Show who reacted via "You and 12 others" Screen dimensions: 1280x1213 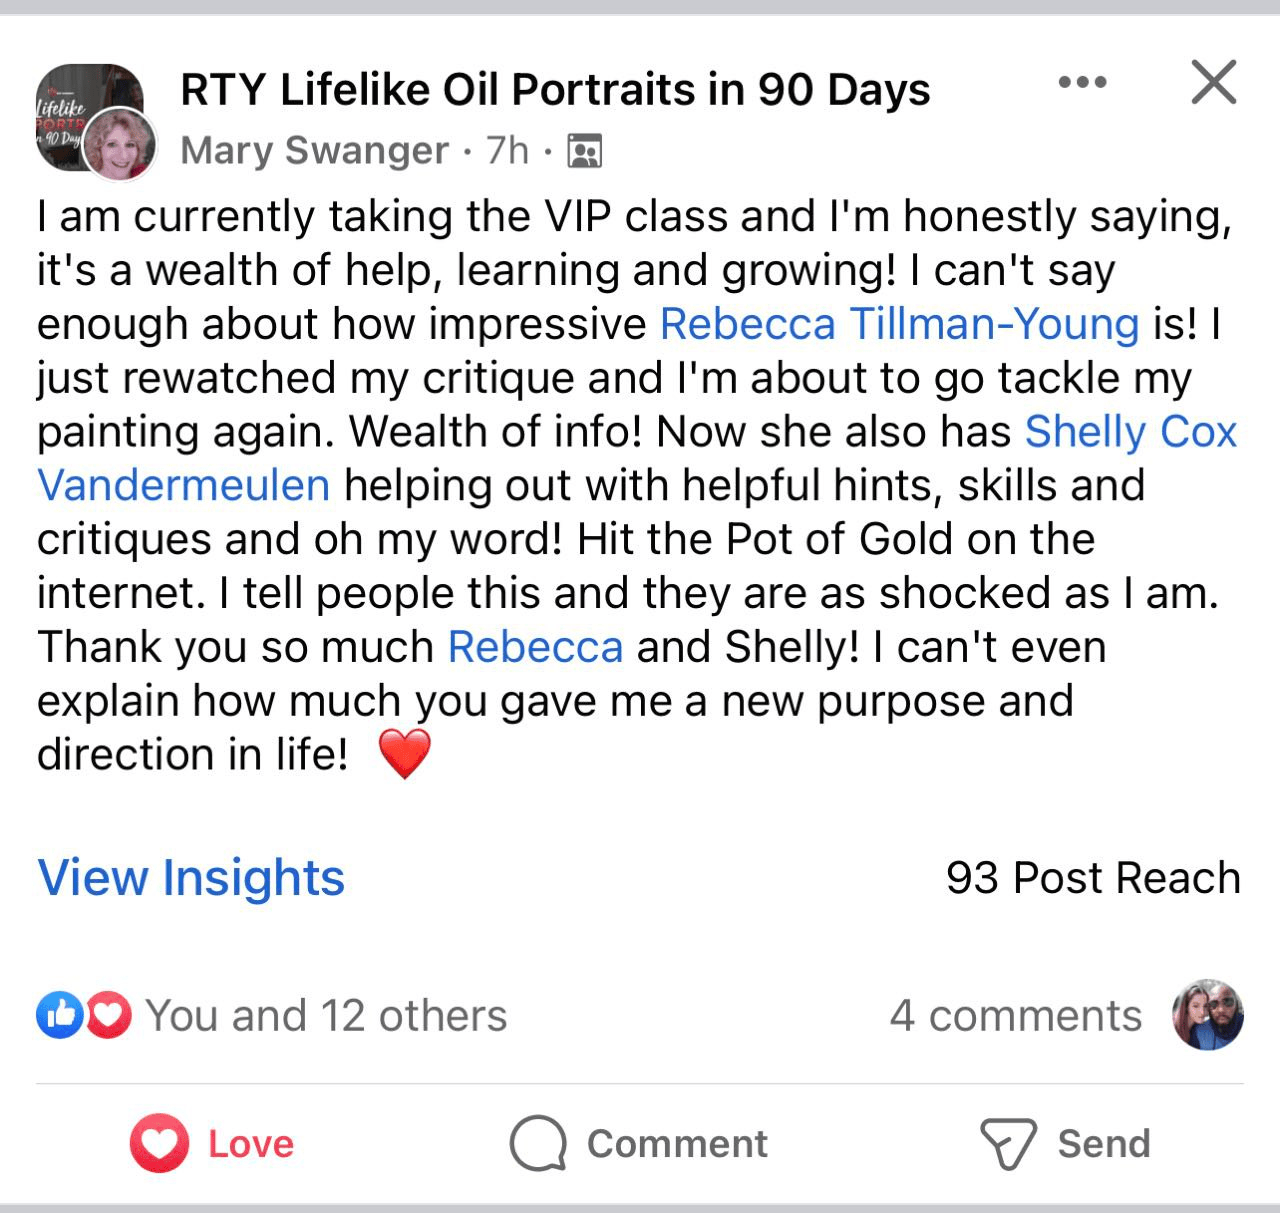tap(326, 1016)
